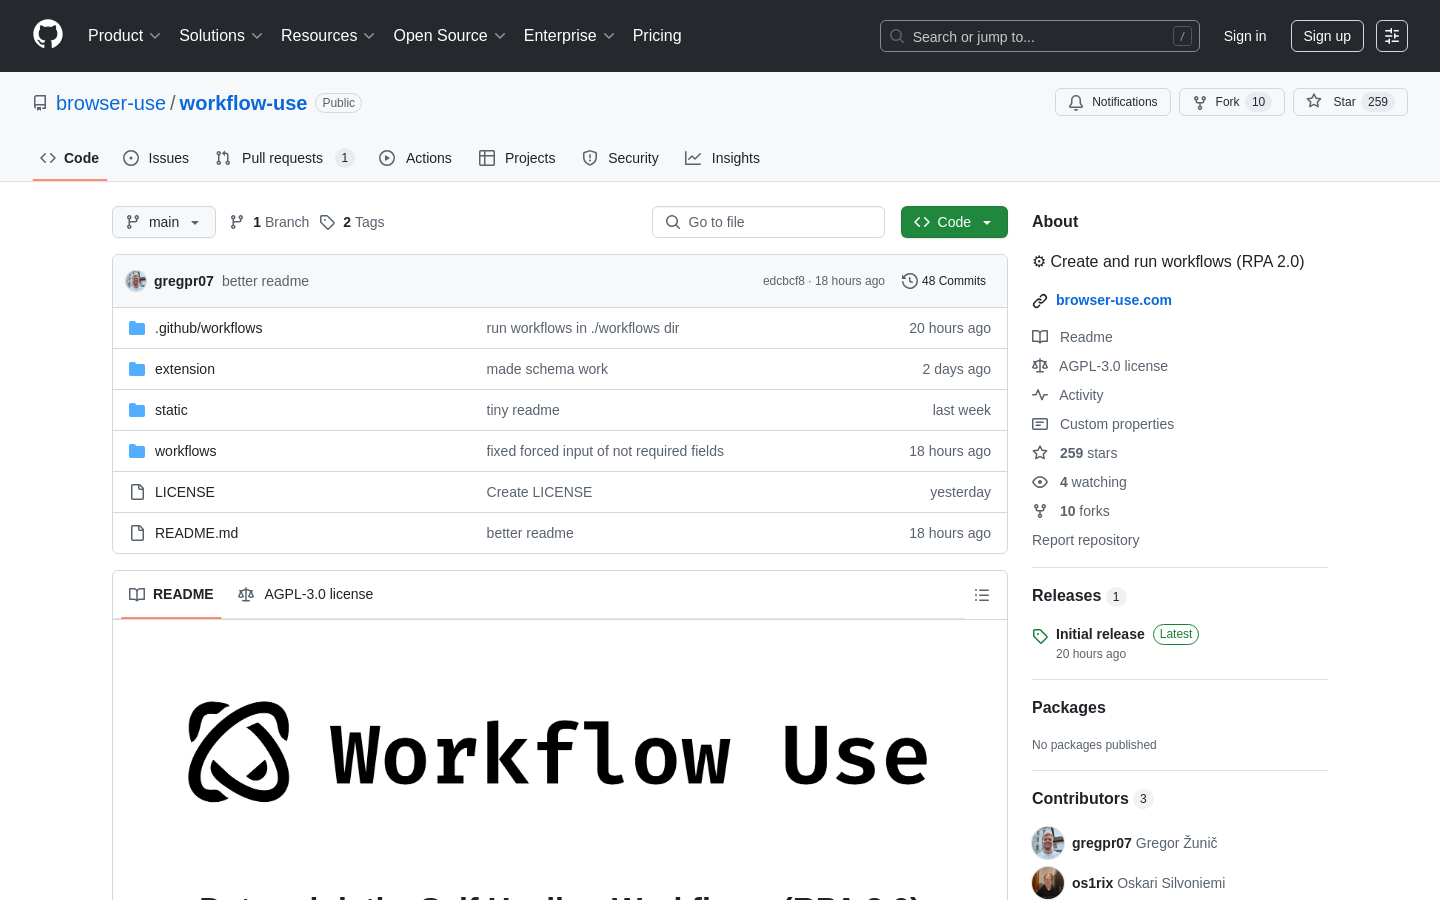View the 1 Branch list

pyautogui.click(x=269, y=222)
